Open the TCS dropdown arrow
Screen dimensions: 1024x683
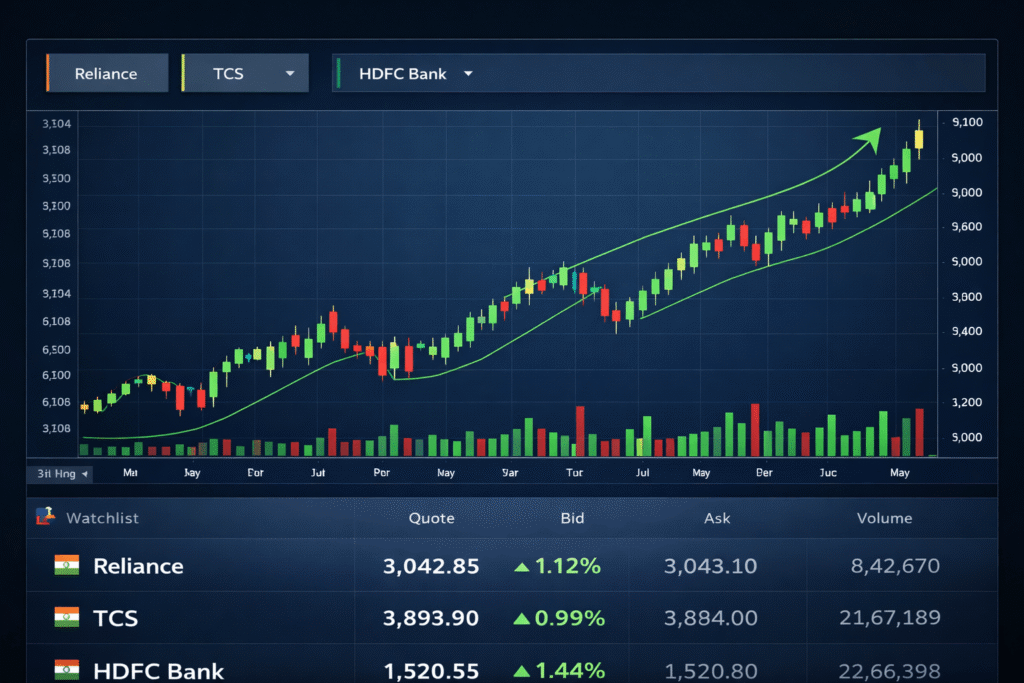(290, 72)
